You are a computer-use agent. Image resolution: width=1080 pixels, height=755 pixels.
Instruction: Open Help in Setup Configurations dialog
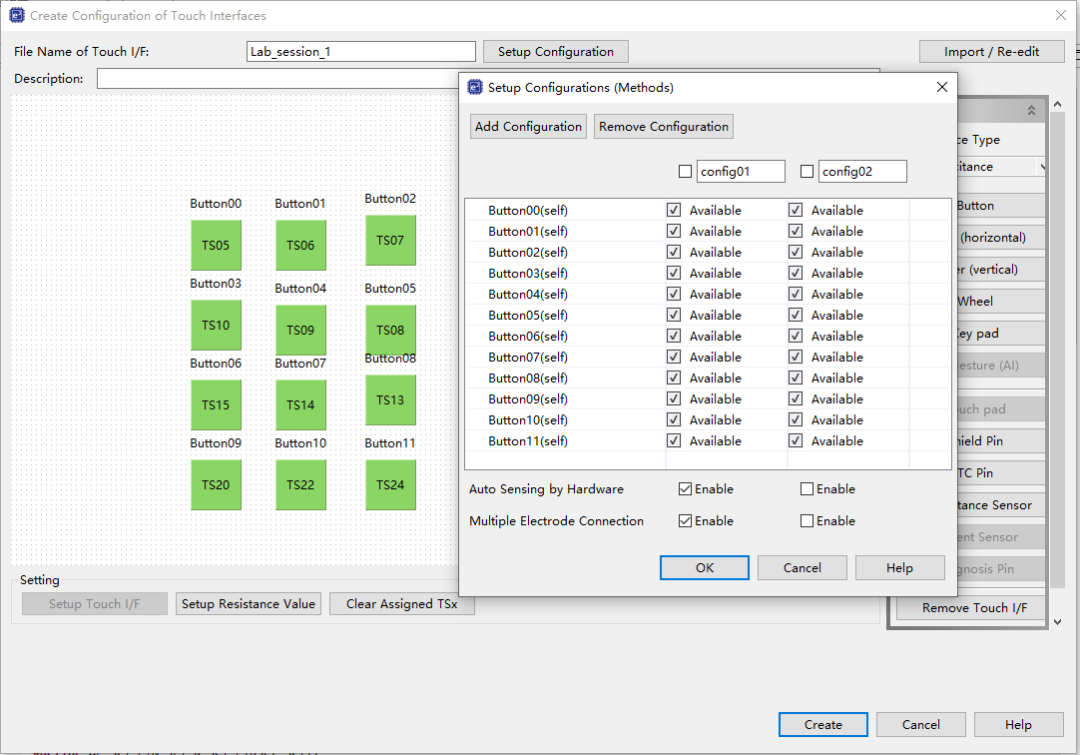coord(900,568)
